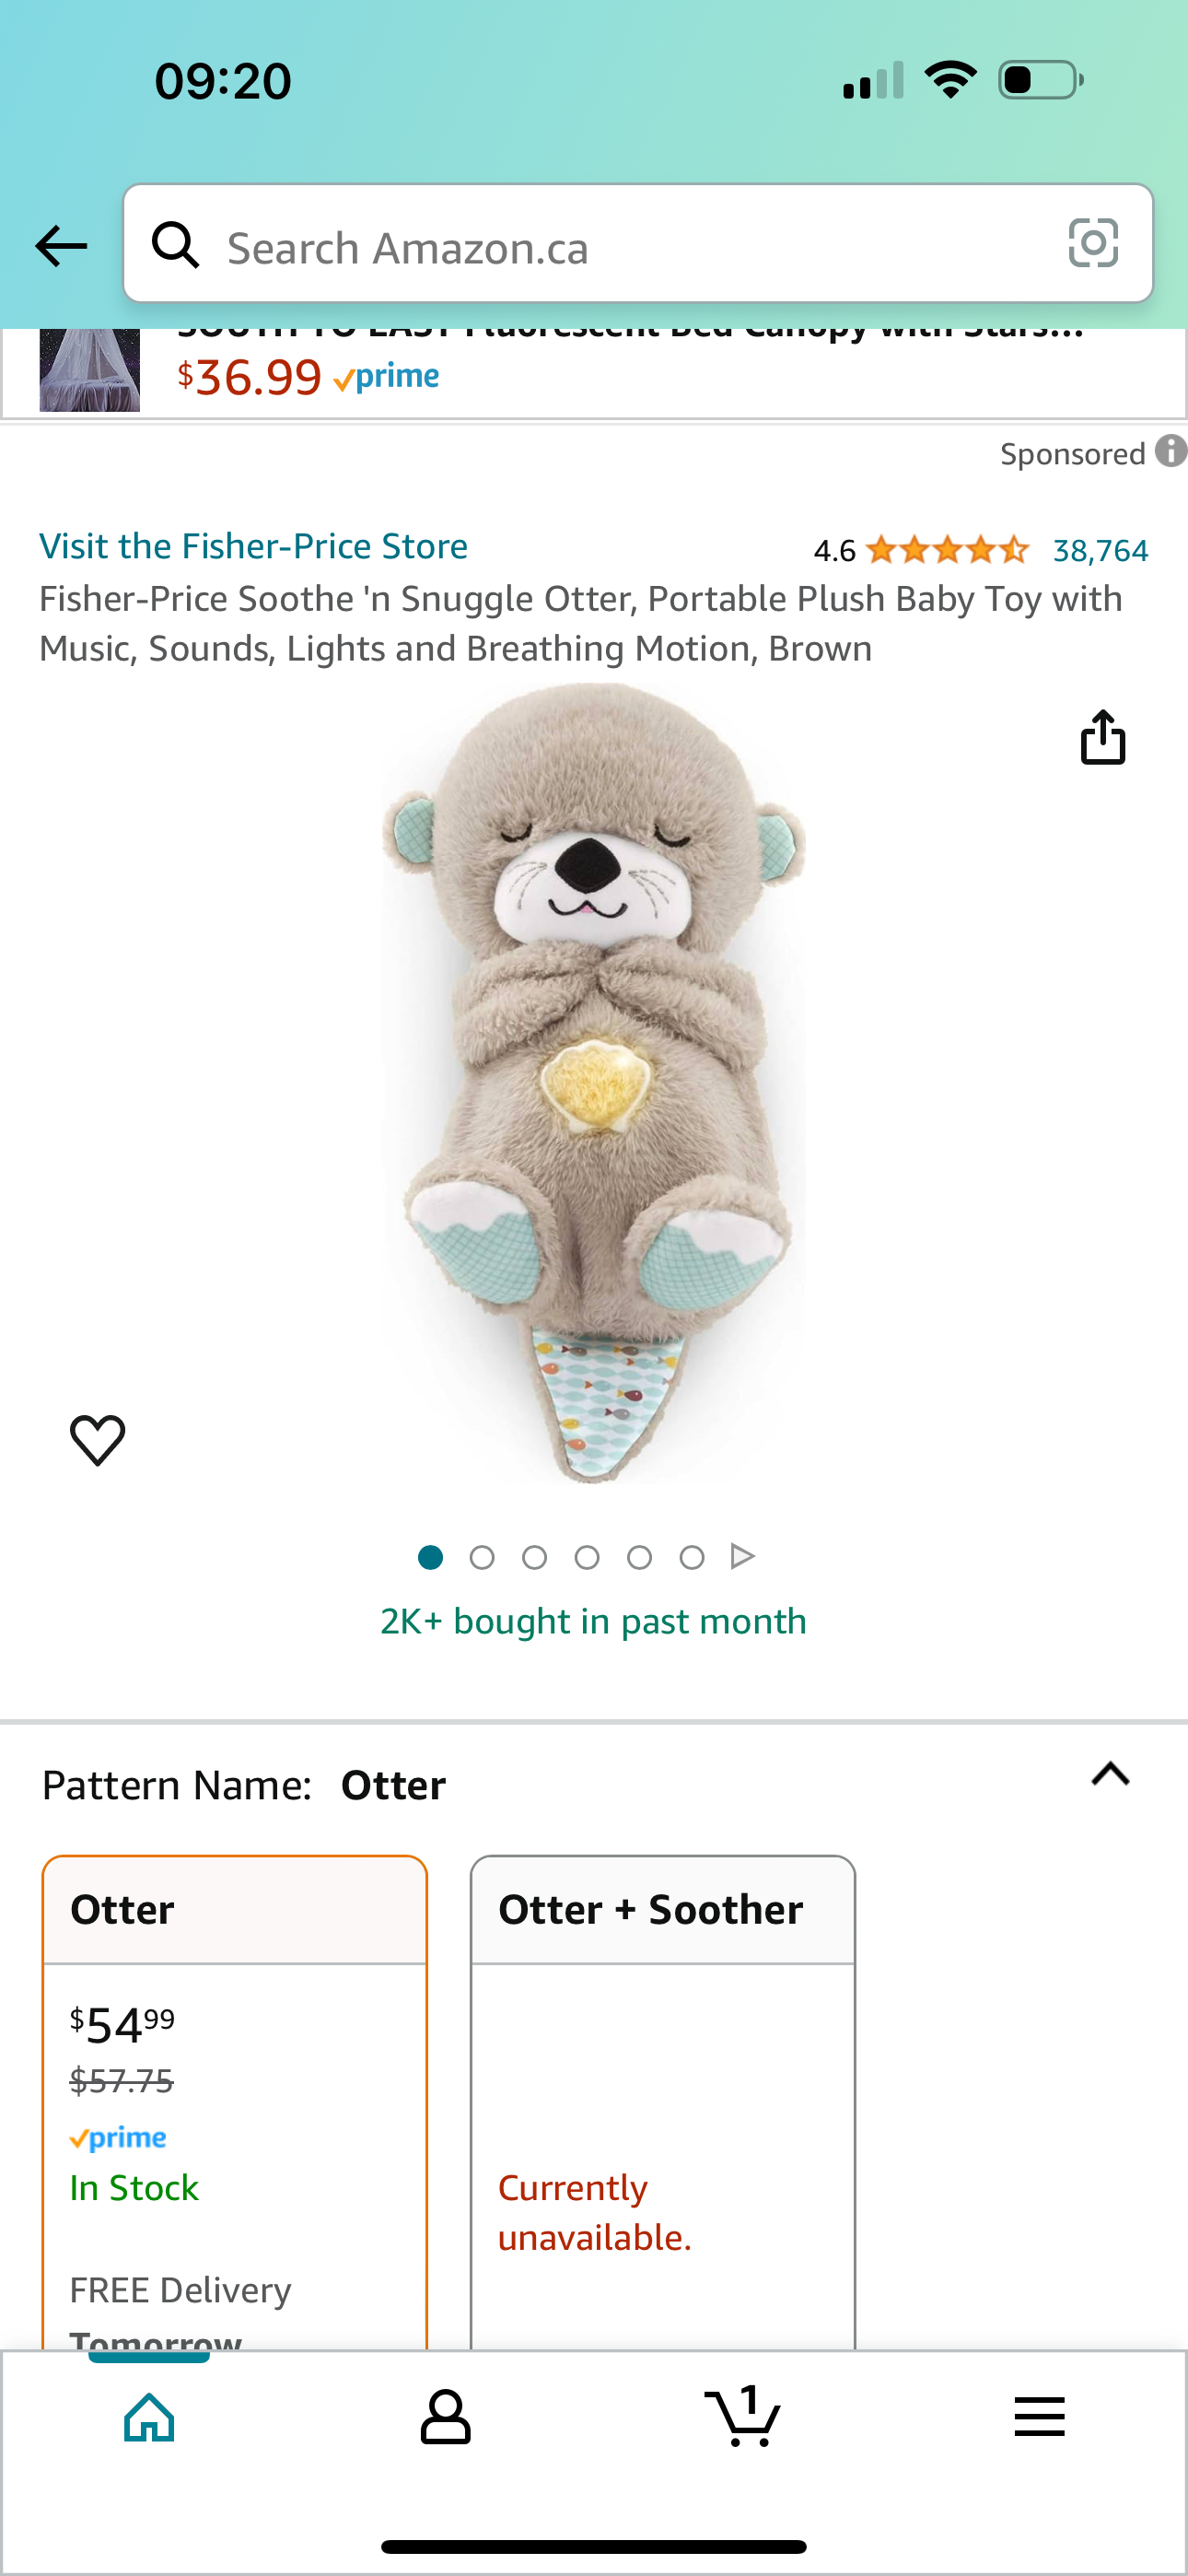Select the sixth image carousel dot
Viewport: 1188px width, 2576px height.
pyautogui.click(x=692, y=1557)
